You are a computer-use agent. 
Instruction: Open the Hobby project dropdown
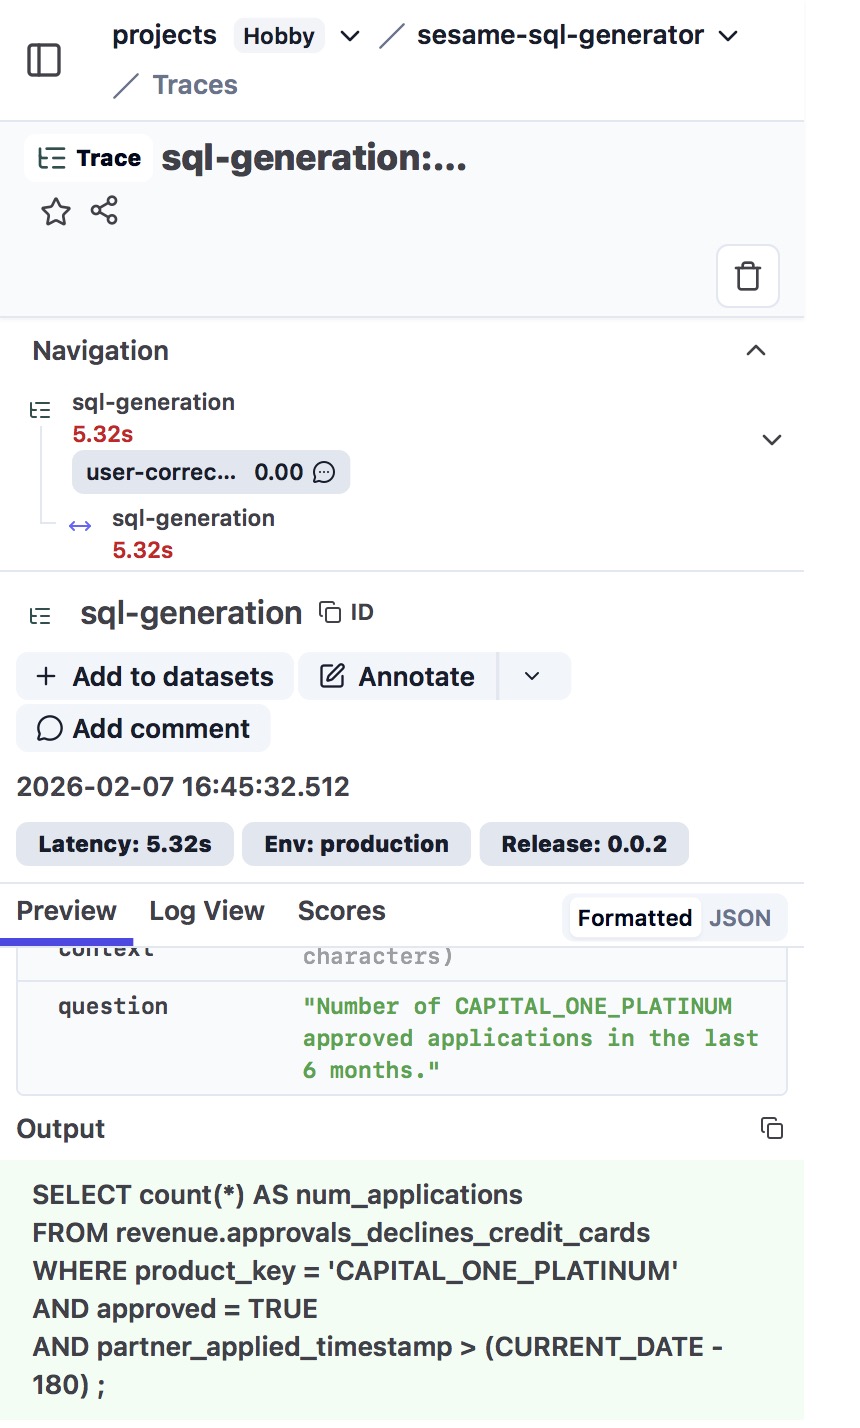[349, 36]
